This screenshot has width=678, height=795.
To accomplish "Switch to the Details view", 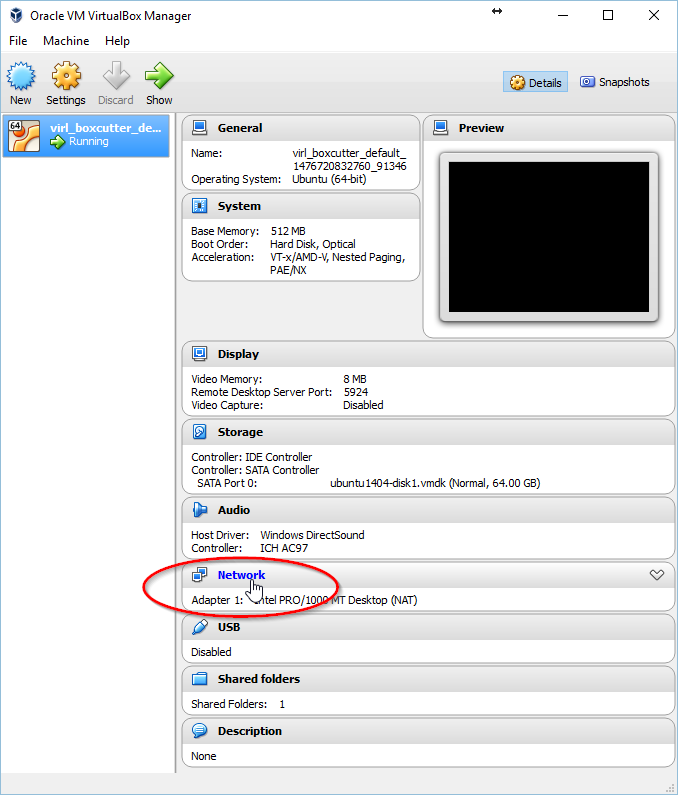I will (536, 82).
